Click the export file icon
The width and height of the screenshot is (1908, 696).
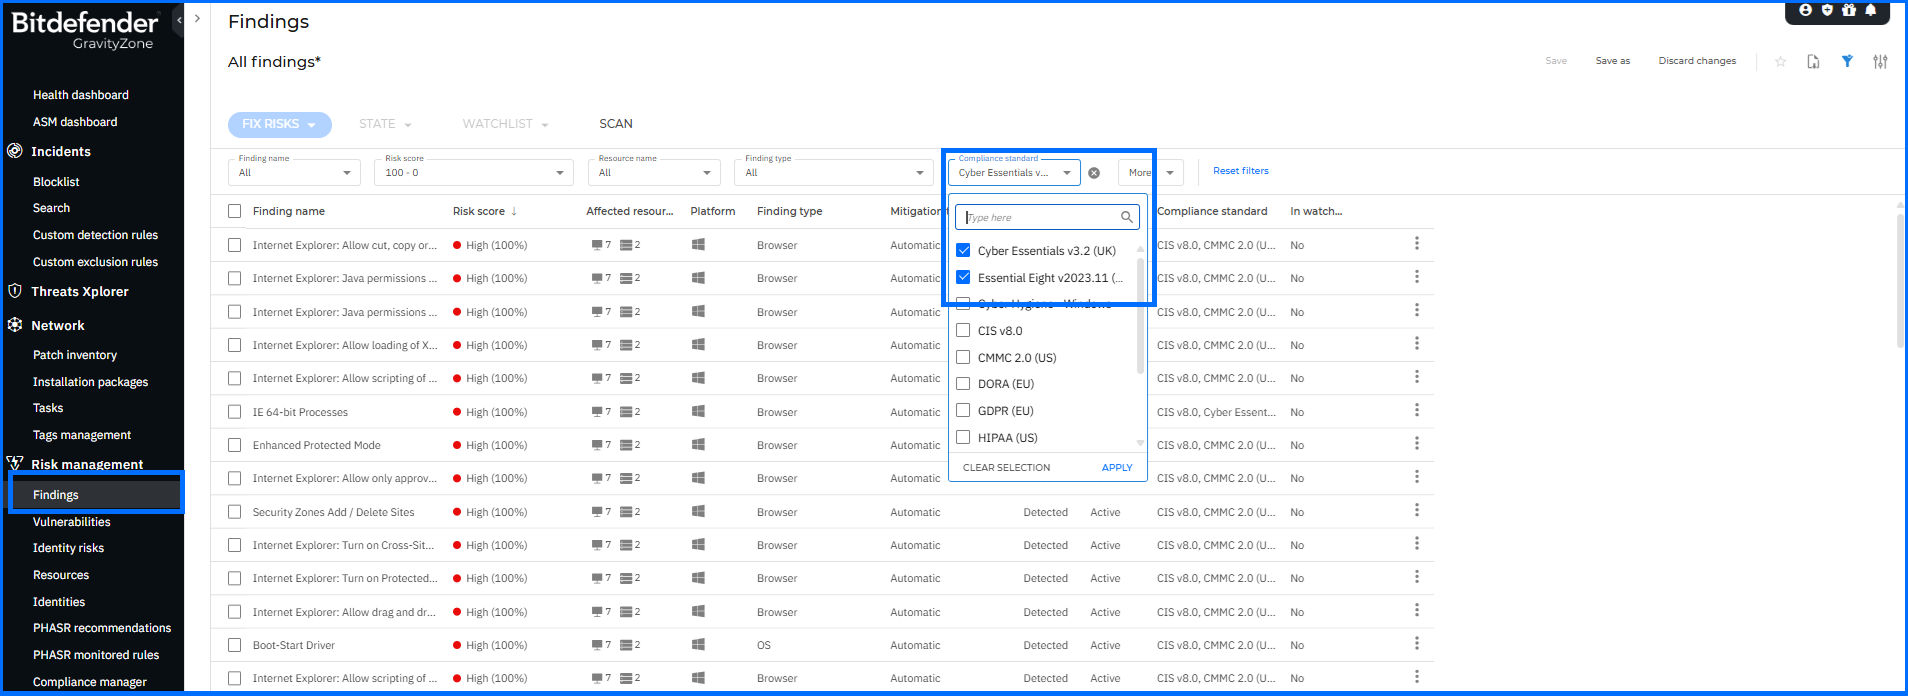[1813, 61]
